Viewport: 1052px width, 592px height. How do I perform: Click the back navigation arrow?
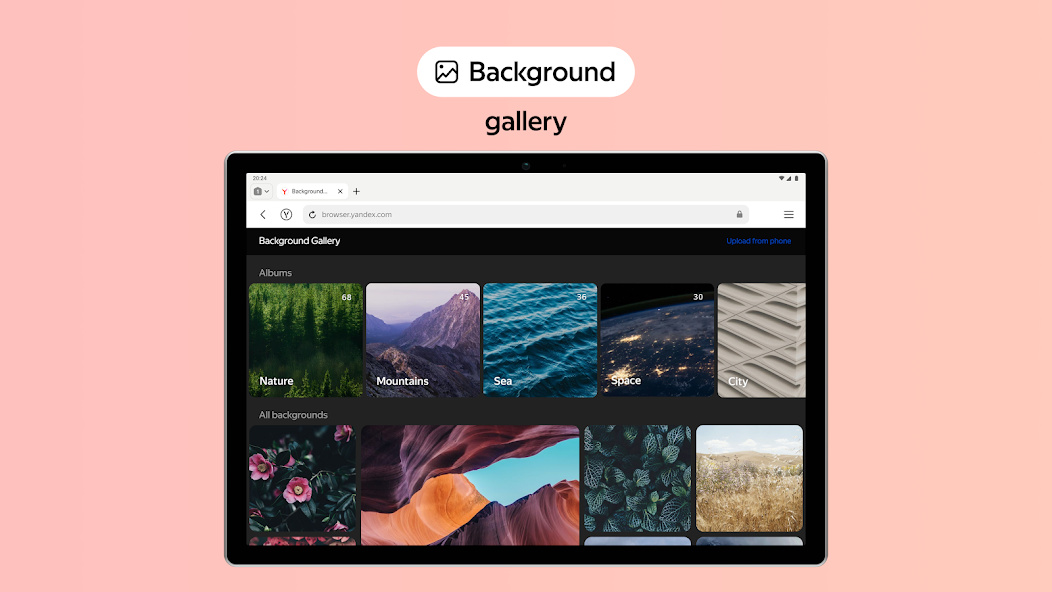pos(263,214)
